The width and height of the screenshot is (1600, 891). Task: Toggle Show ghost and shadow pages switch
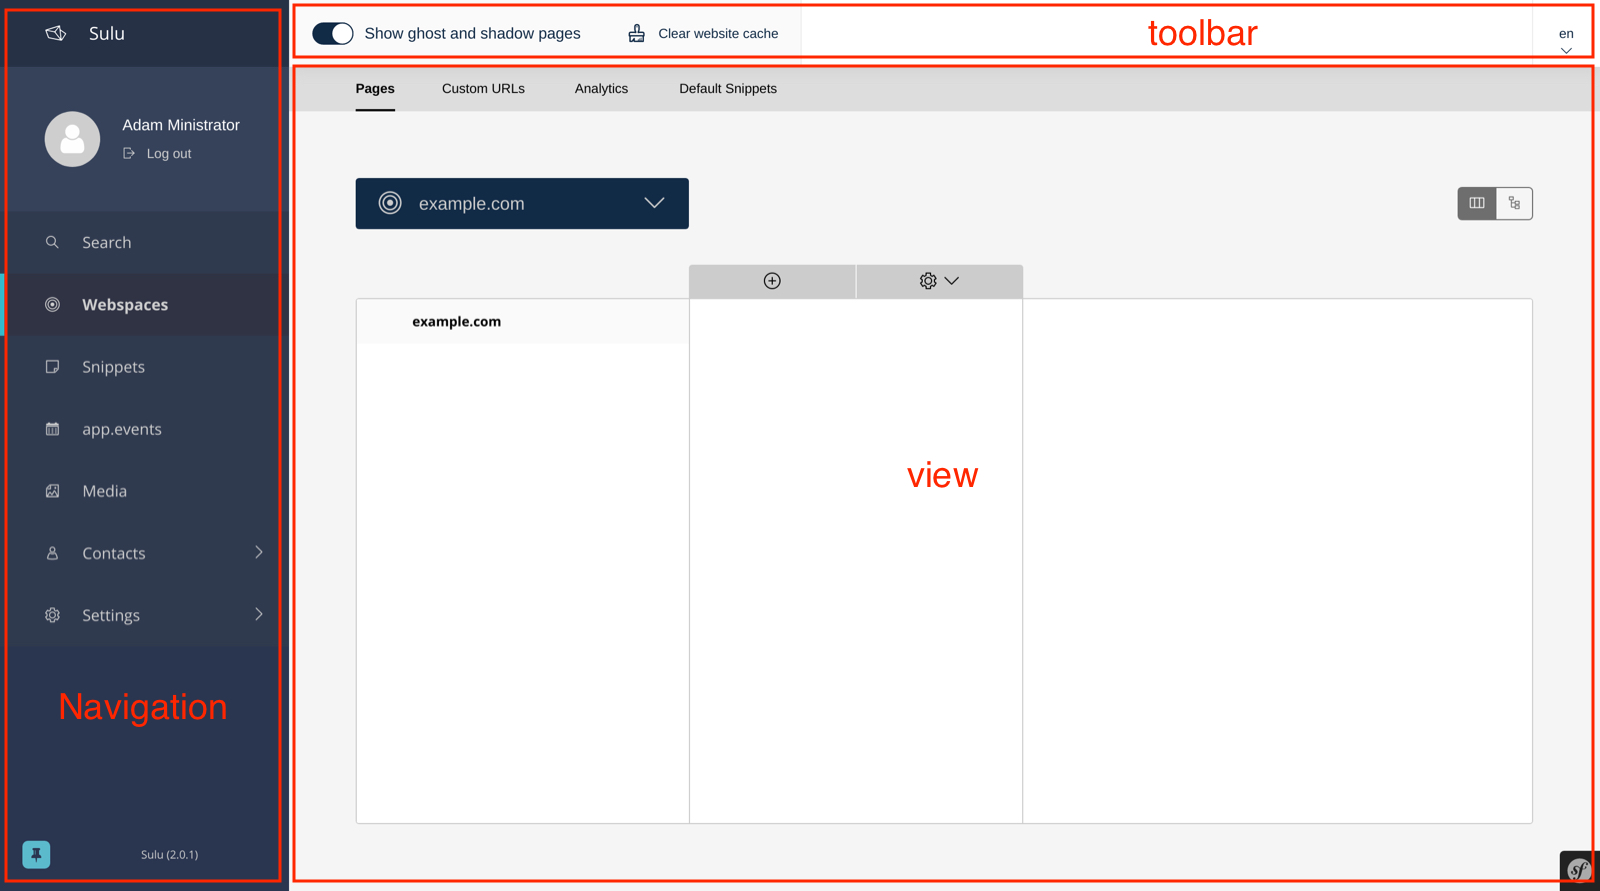coord(333,33)
